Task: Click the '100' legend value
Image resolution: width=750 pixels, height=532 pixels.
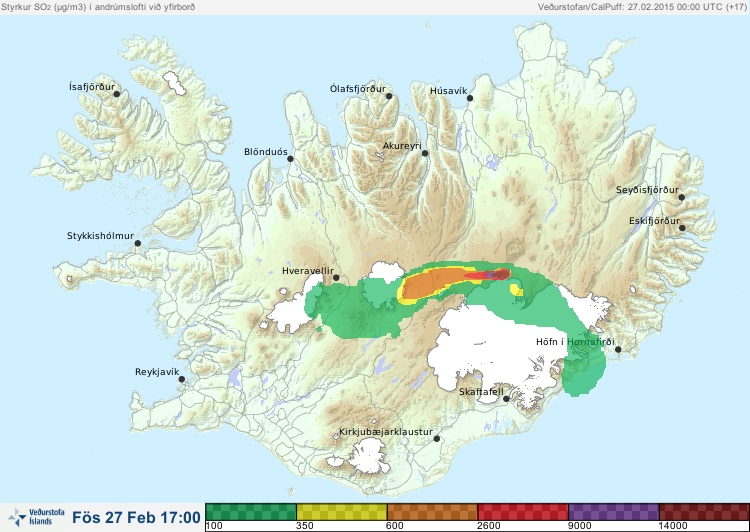Action: (x=214, y=526)
